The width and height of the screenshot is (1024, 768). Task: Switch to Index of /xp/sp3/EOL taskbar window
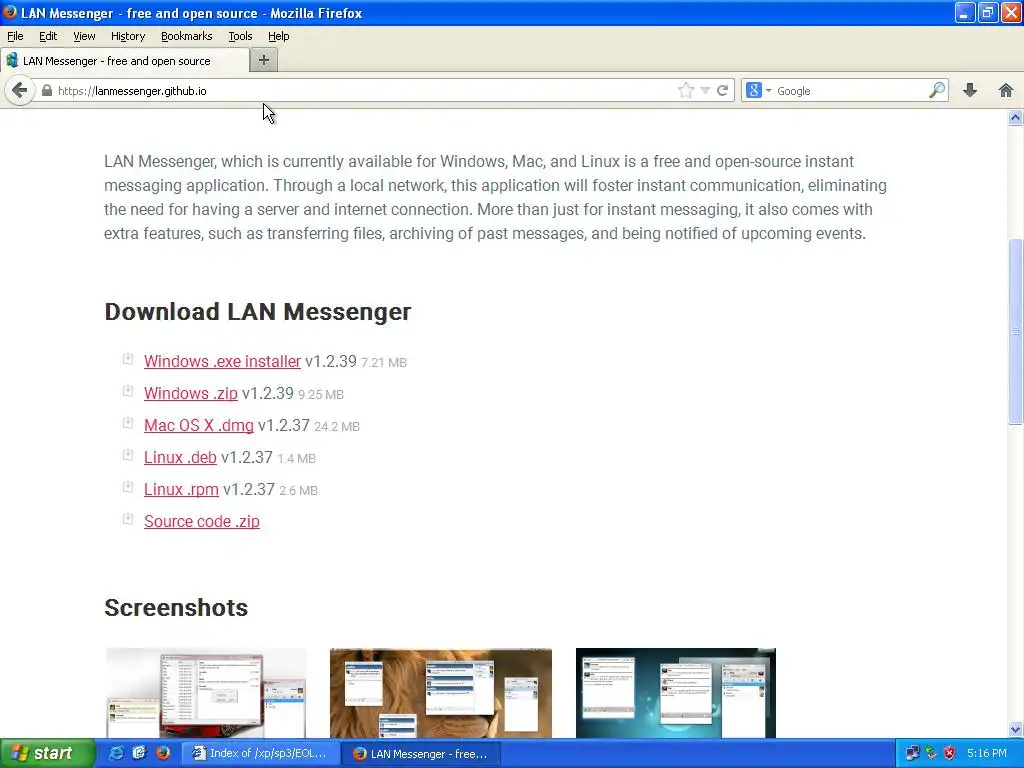click(x=261, y=754)
